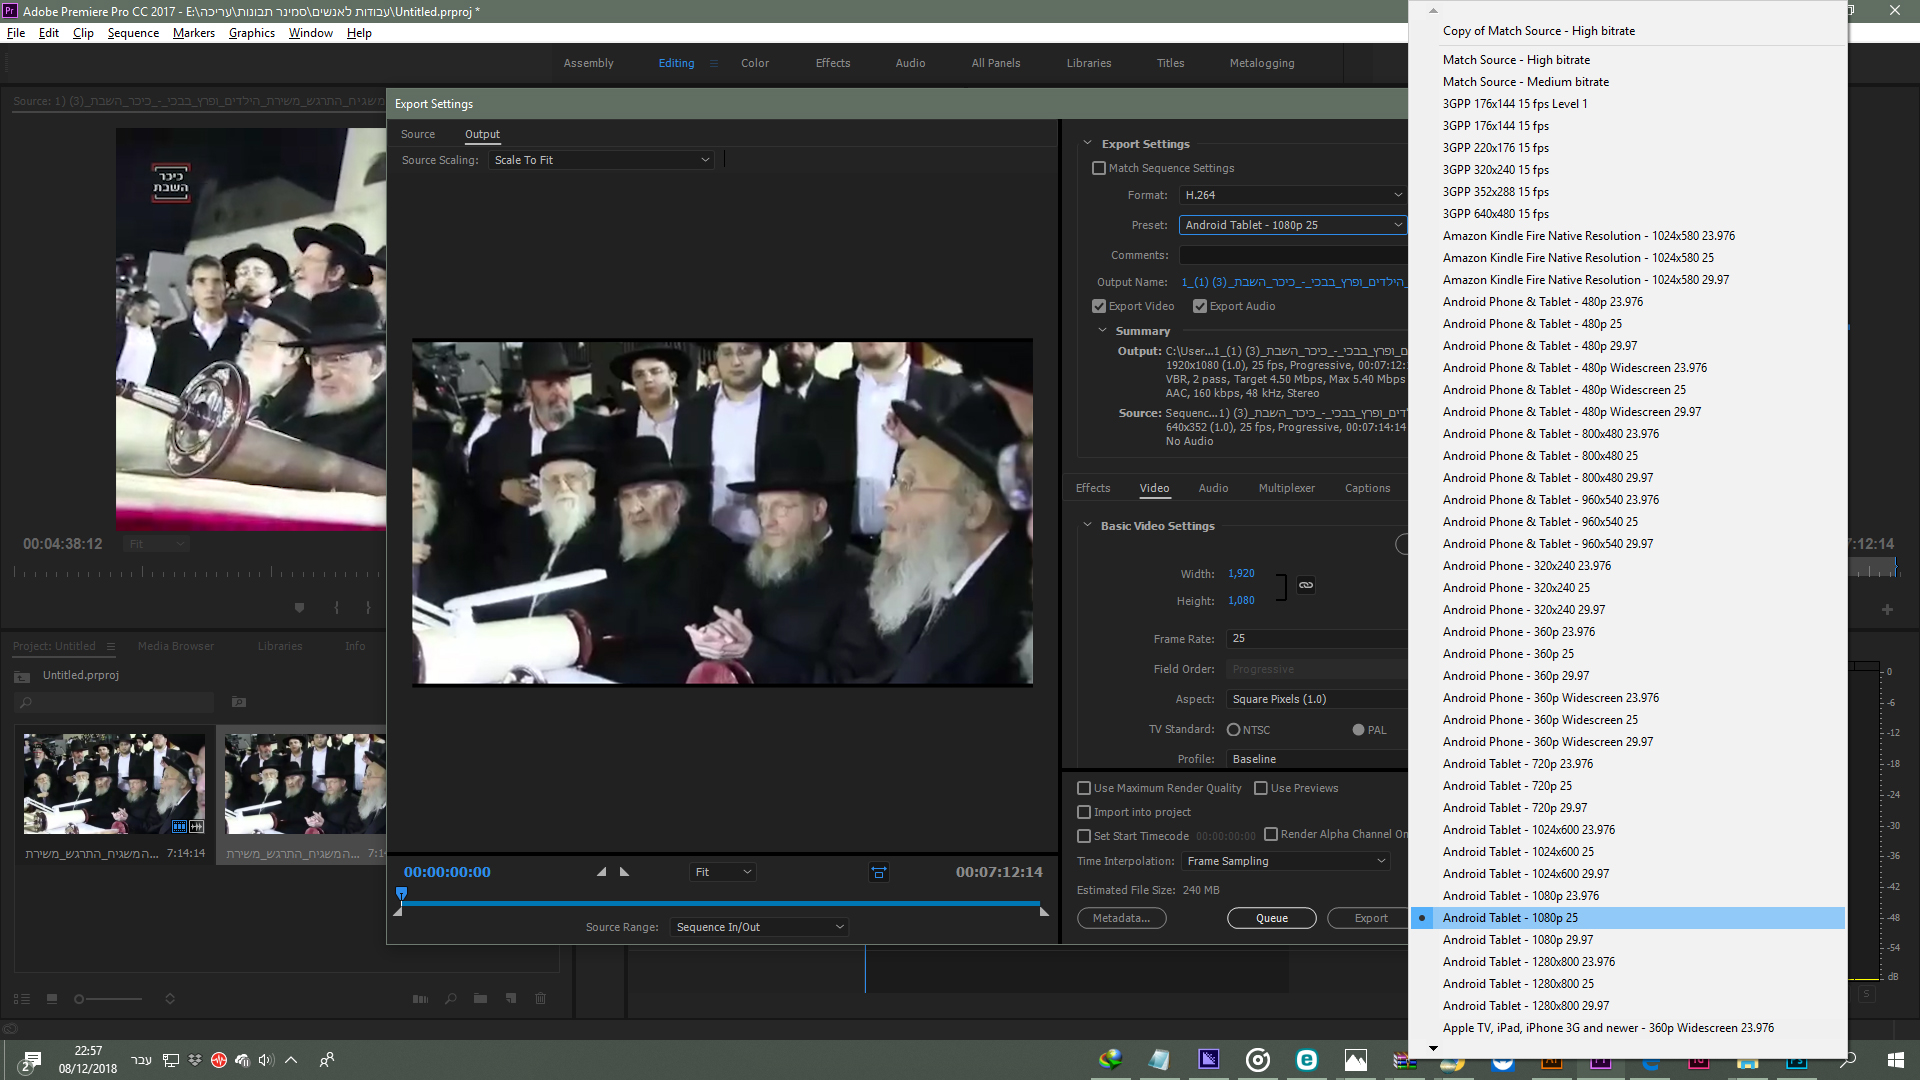The height and width of the screenshot is (1080, 1920).
Task: Toggle the width-height link chain icon
Action: (x=1306, y=585)
